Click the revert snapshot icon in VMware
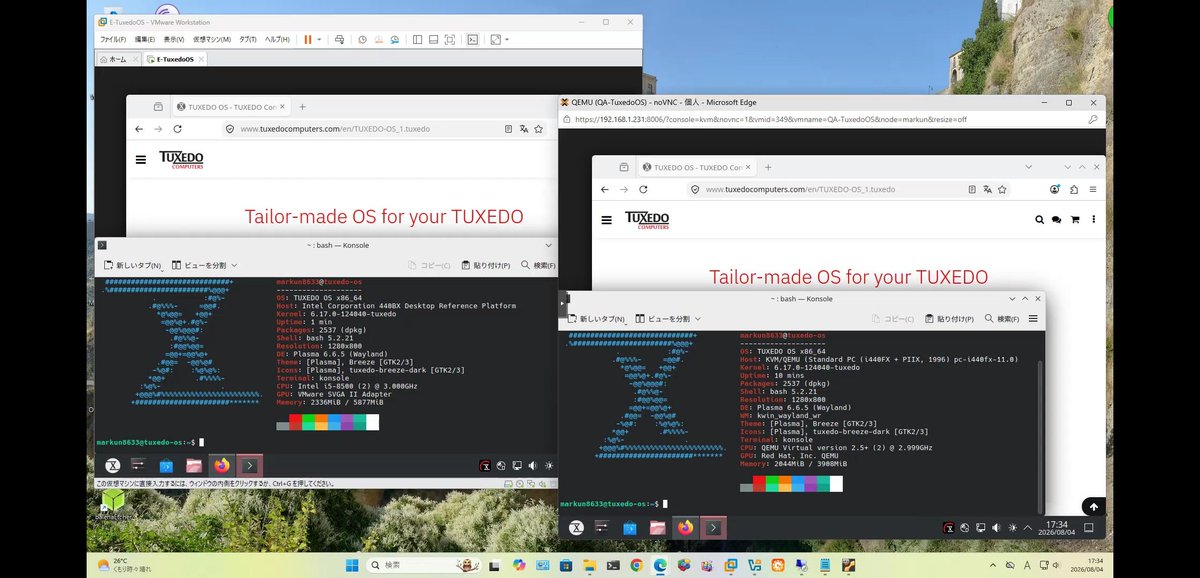The width and height of the screenshot is (1200, 578). pyautogui.click(x=378, y=39)
